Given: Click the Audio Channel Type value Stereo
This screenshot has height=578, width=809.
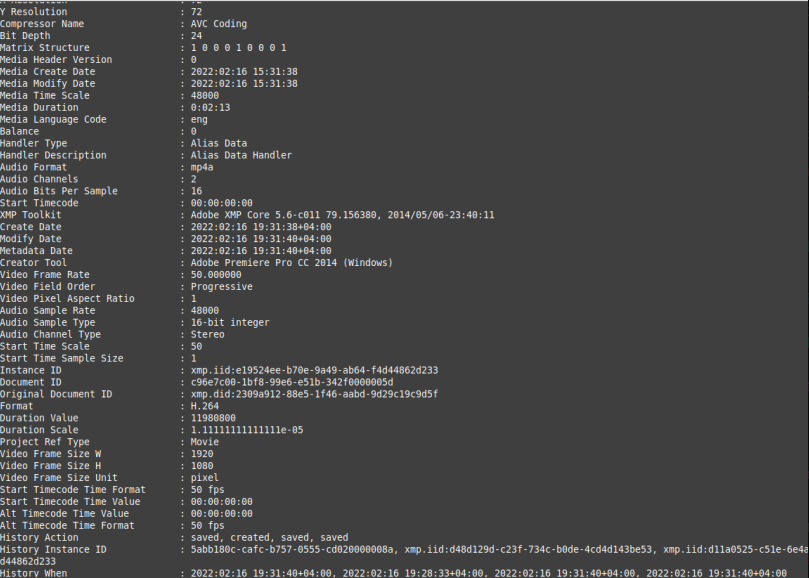Looking at the screenshot, I should coord(207,334).
